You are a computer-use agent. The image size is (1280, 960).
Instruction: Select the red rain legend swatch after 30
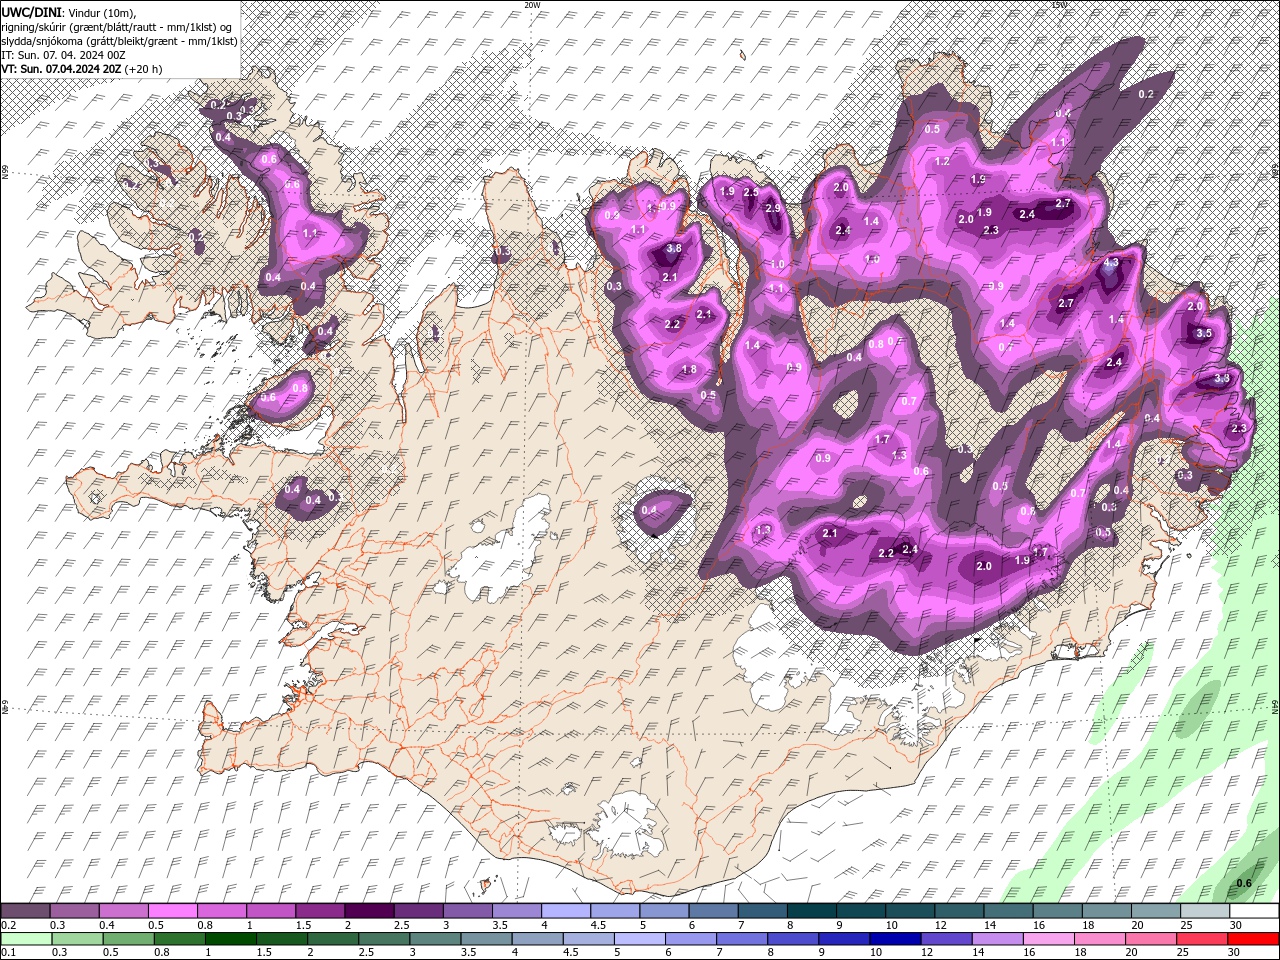pos(1253,939)
